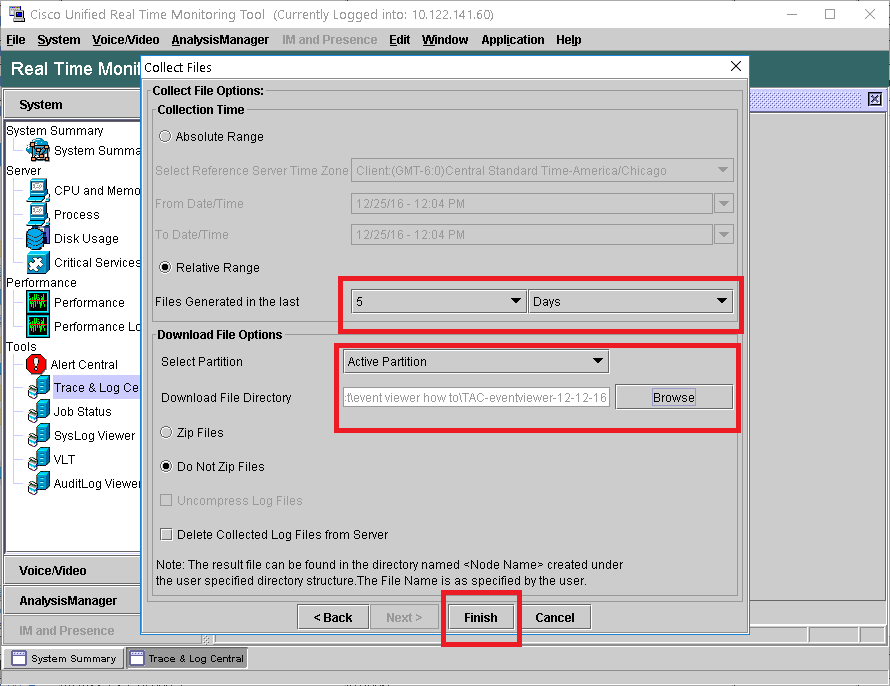Open the System Summary monitor icon
Screen dimensions: 890x686
coord(38,150)
